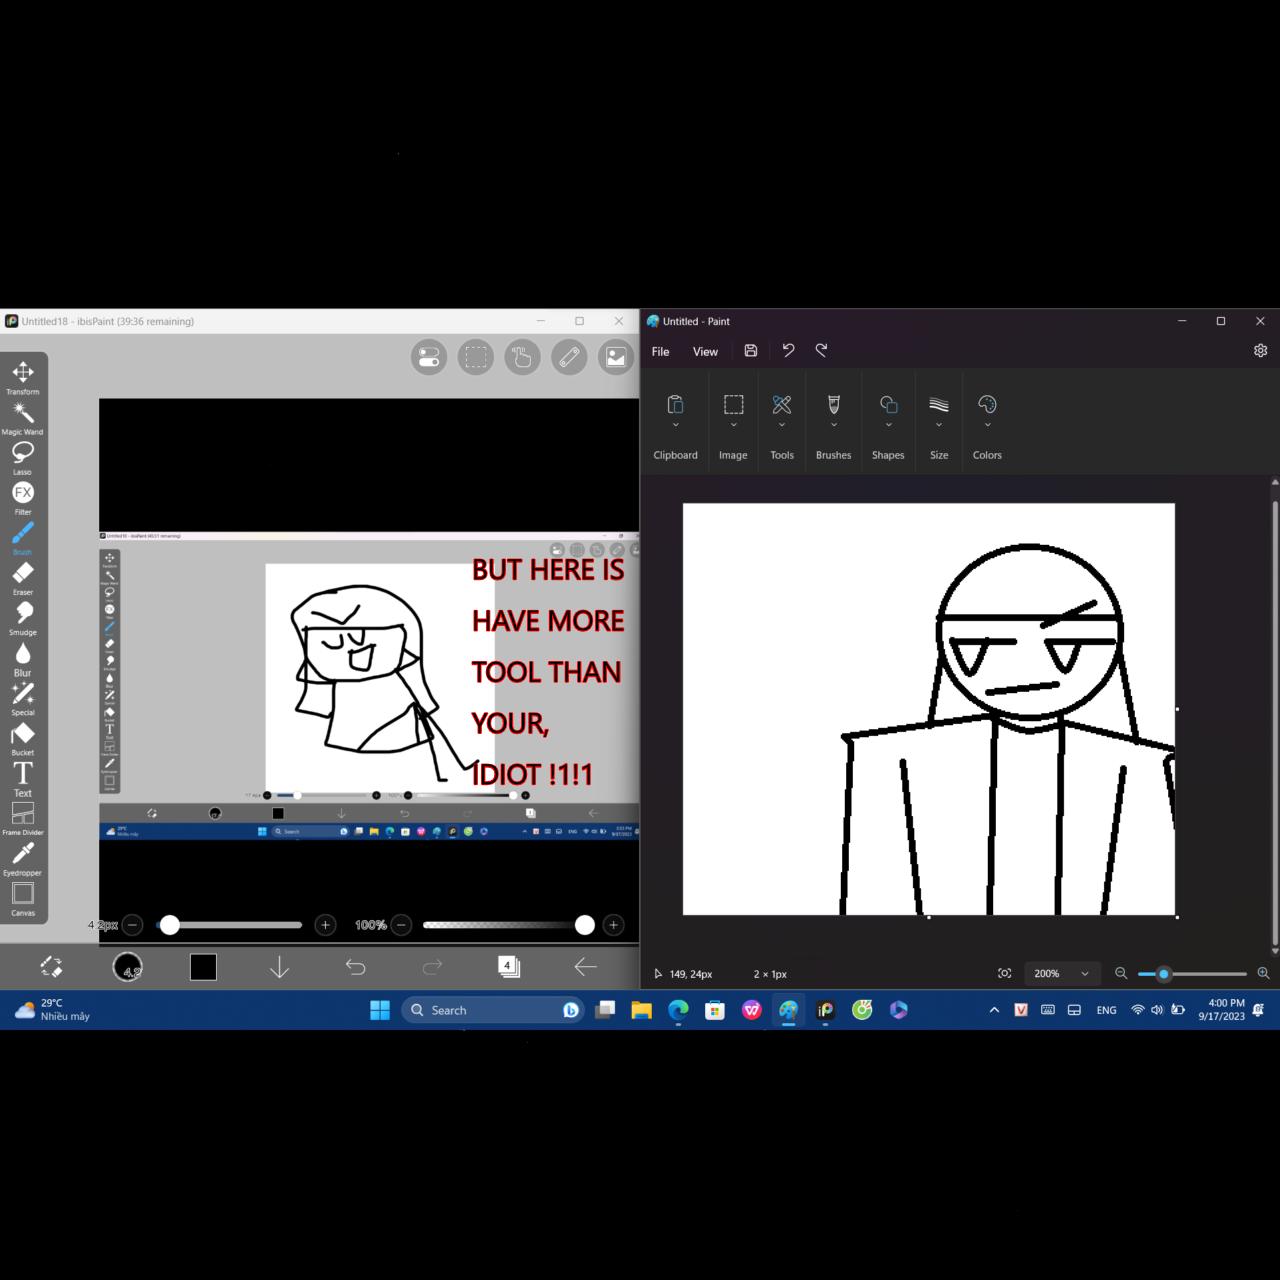Open the File menu in Paint

[x=659, y=351]
